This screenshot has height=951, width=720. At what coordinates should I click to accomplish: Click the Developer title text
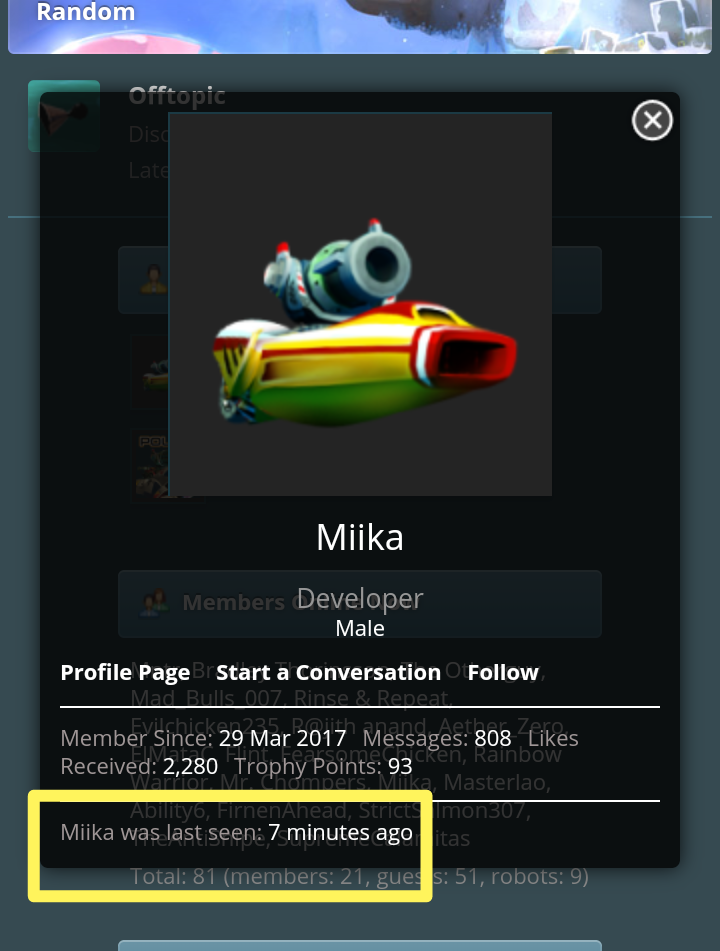360,599
